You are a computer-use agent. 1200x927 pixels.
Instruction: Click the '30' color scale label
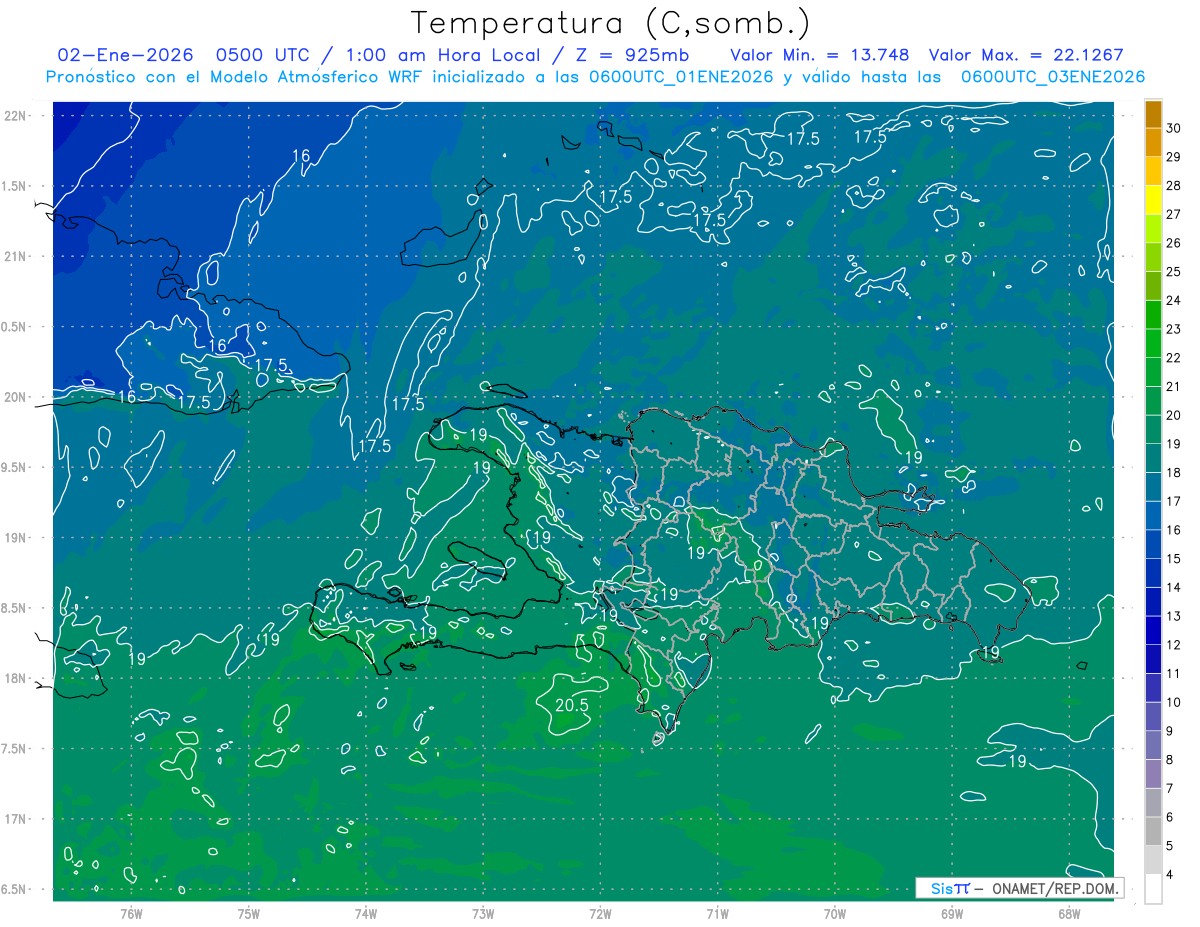(1173, 128)
